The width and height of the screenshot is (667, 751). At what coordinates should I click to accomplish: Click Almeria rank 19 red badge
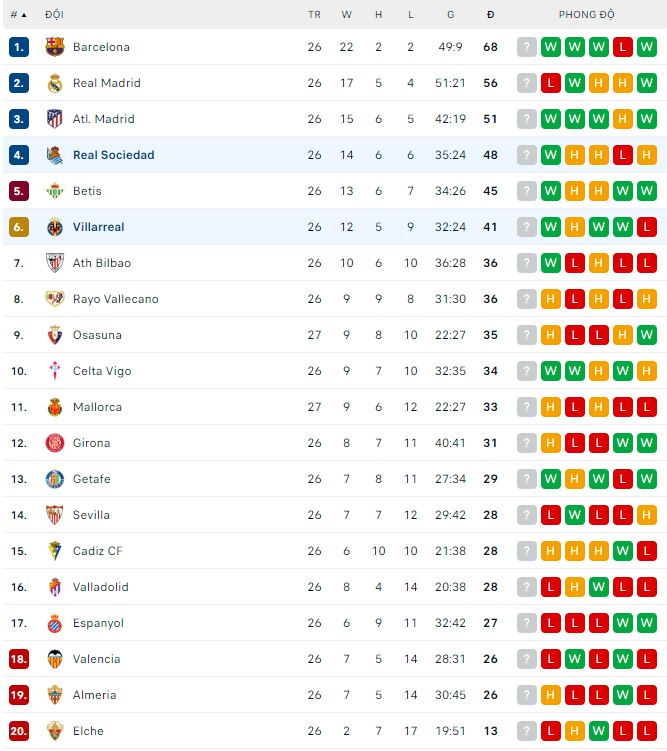coord(19,695)
